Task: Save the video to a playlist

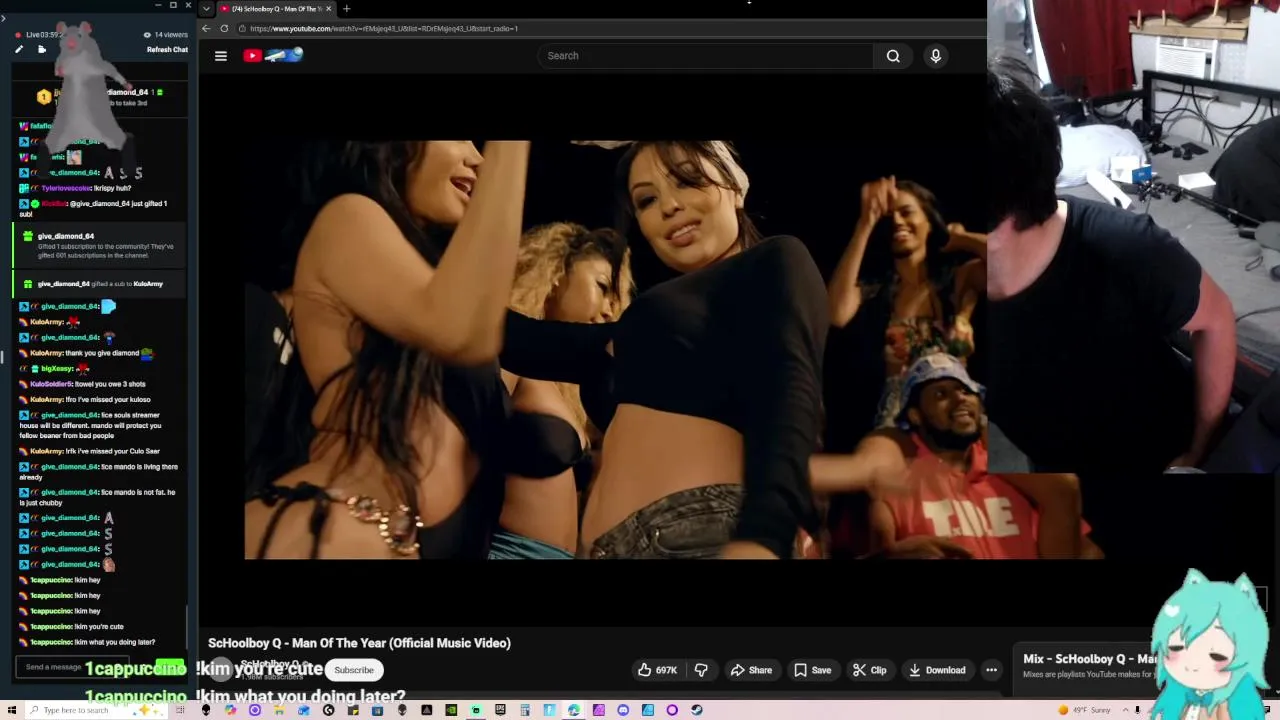Action: (x=812, y=670)
